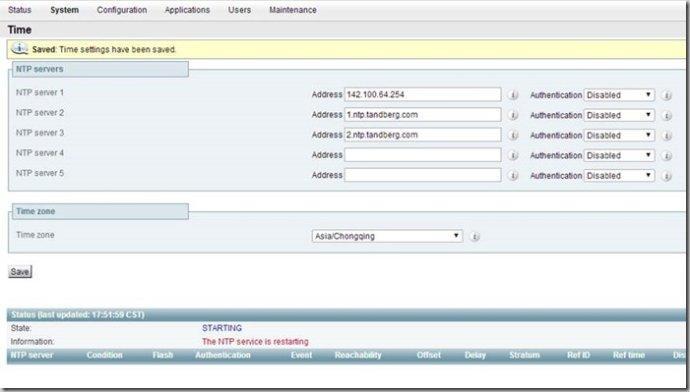690x392 pixels.
Task: Click the empty NTP server 4 address field
Action: (422, 155)
